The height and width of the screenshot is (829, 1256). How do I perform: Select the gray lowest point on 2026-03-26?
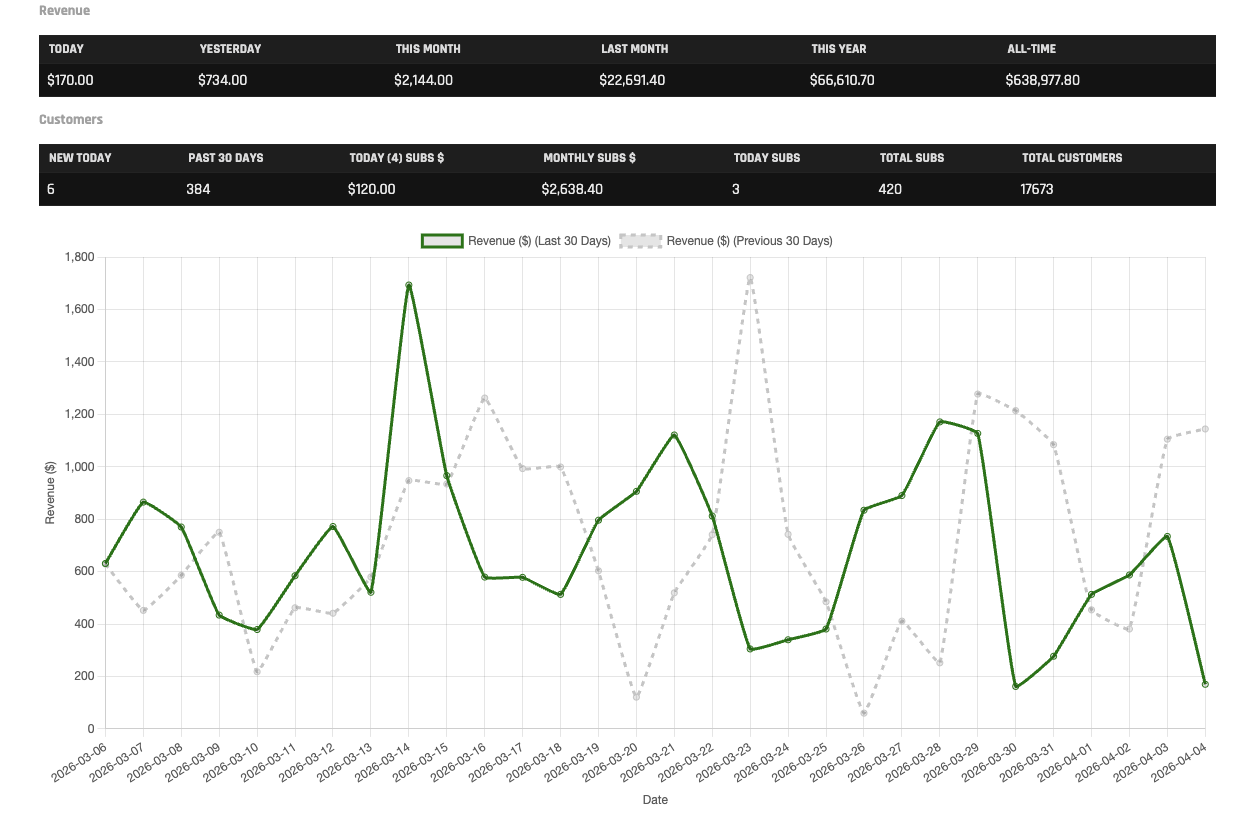(864, 713)
